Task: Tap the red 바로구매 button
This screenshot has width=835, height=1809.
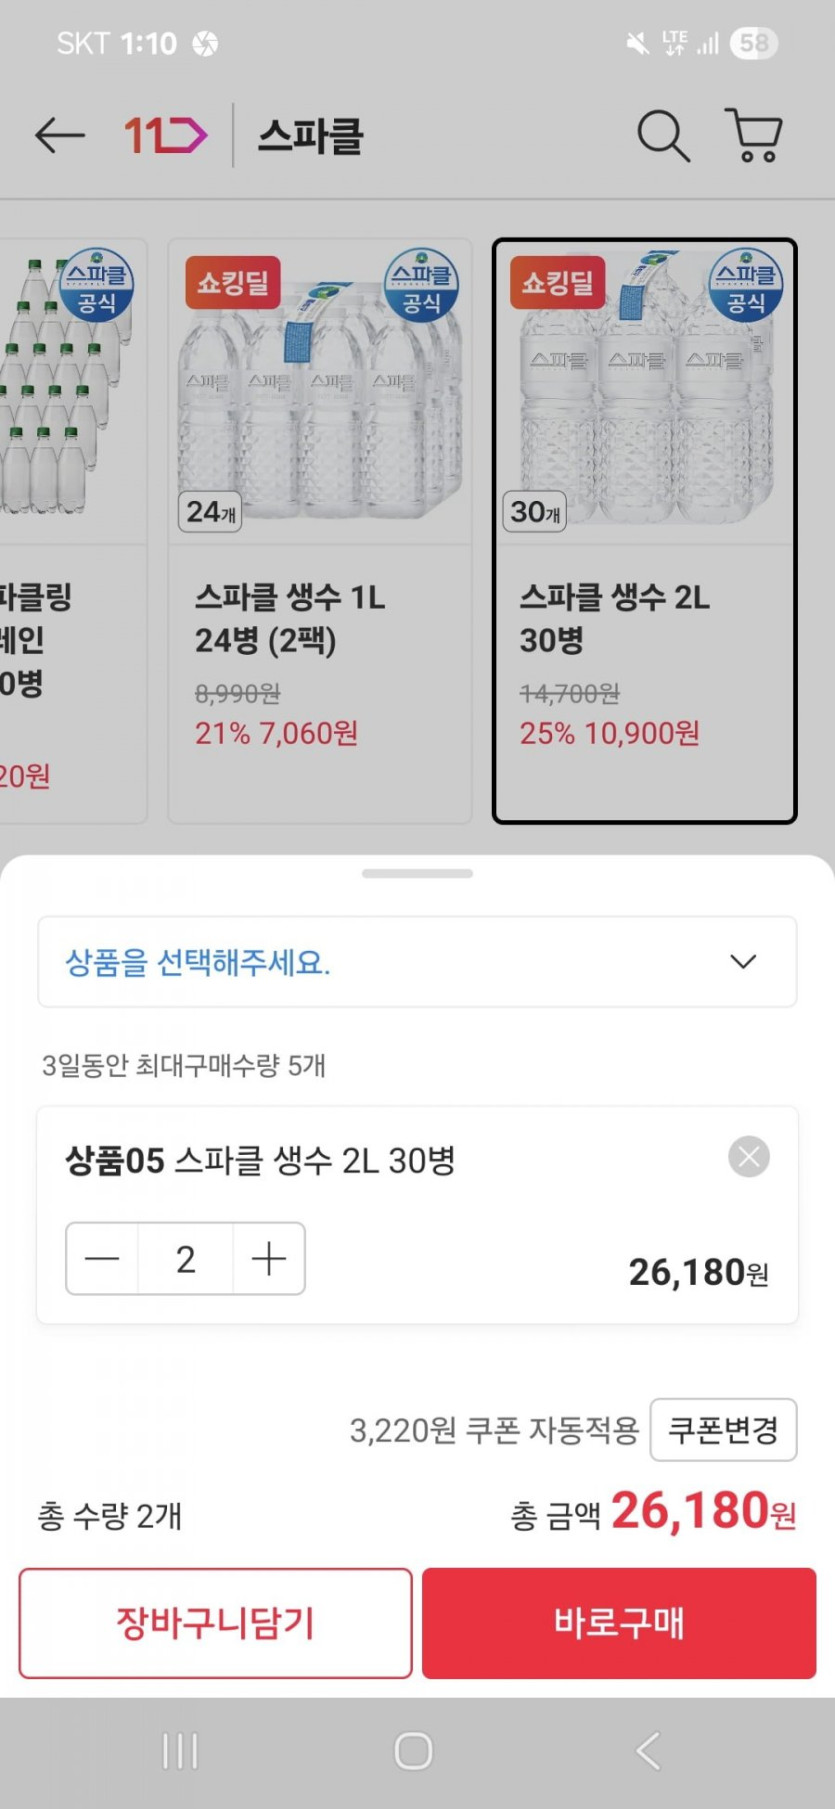Action: 619,1623
